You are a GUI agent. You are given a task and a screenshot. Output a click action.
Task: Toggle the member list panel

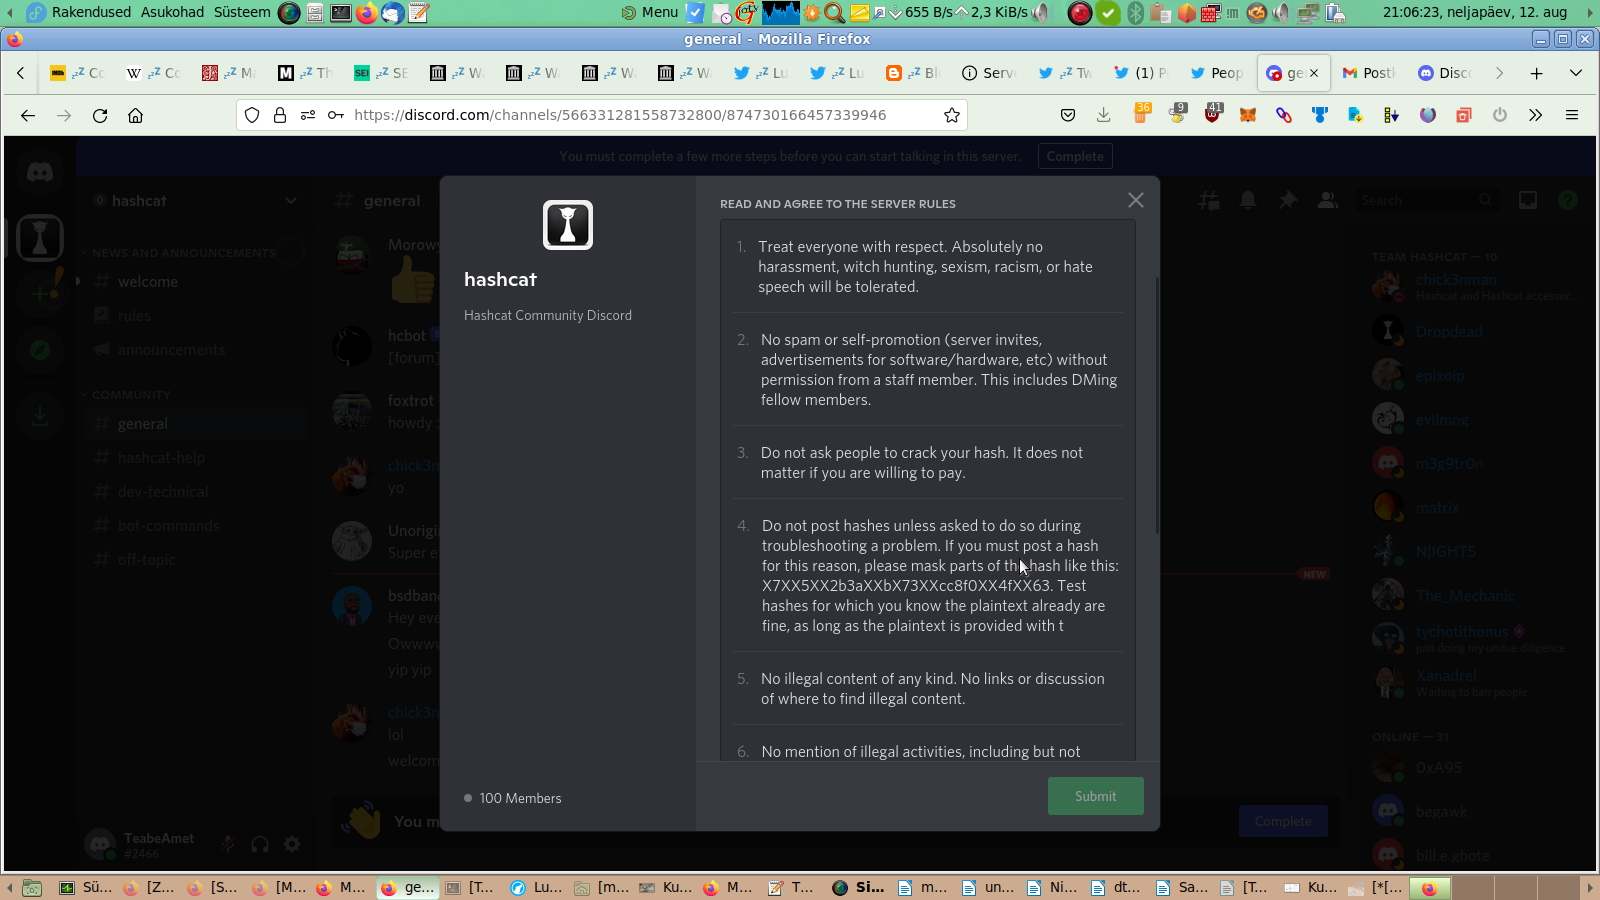[1328, 201]
